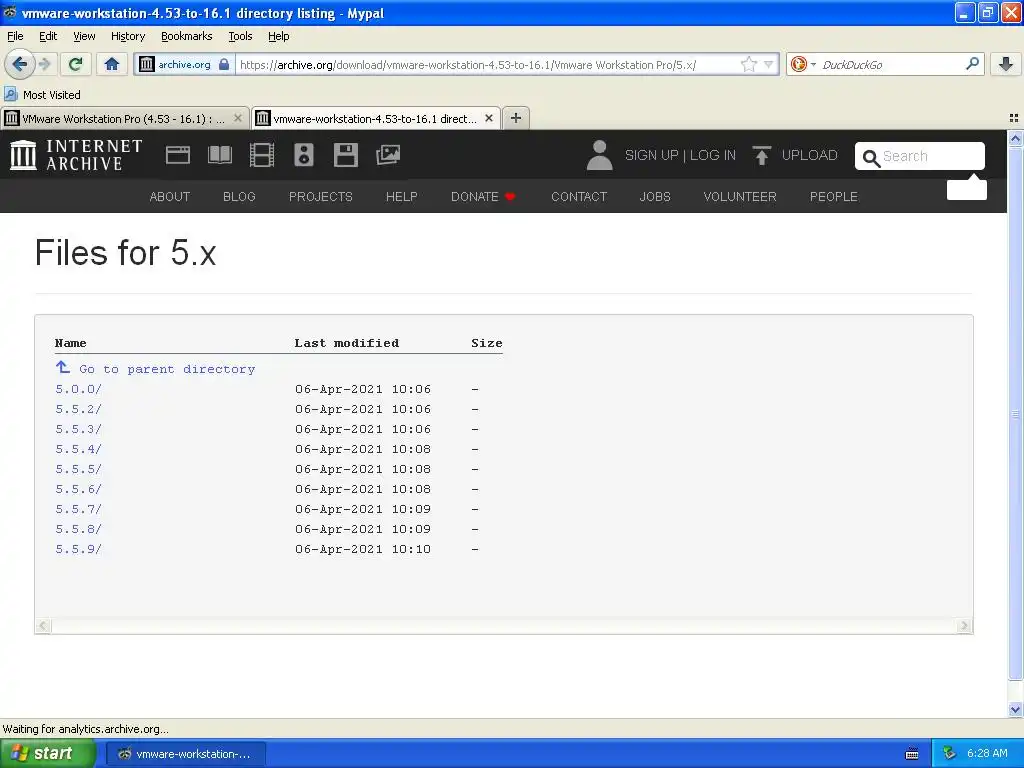The image size is (1024, 768).
Task: Click vmware-workstation taskbar button
Action: coord(185,754)
